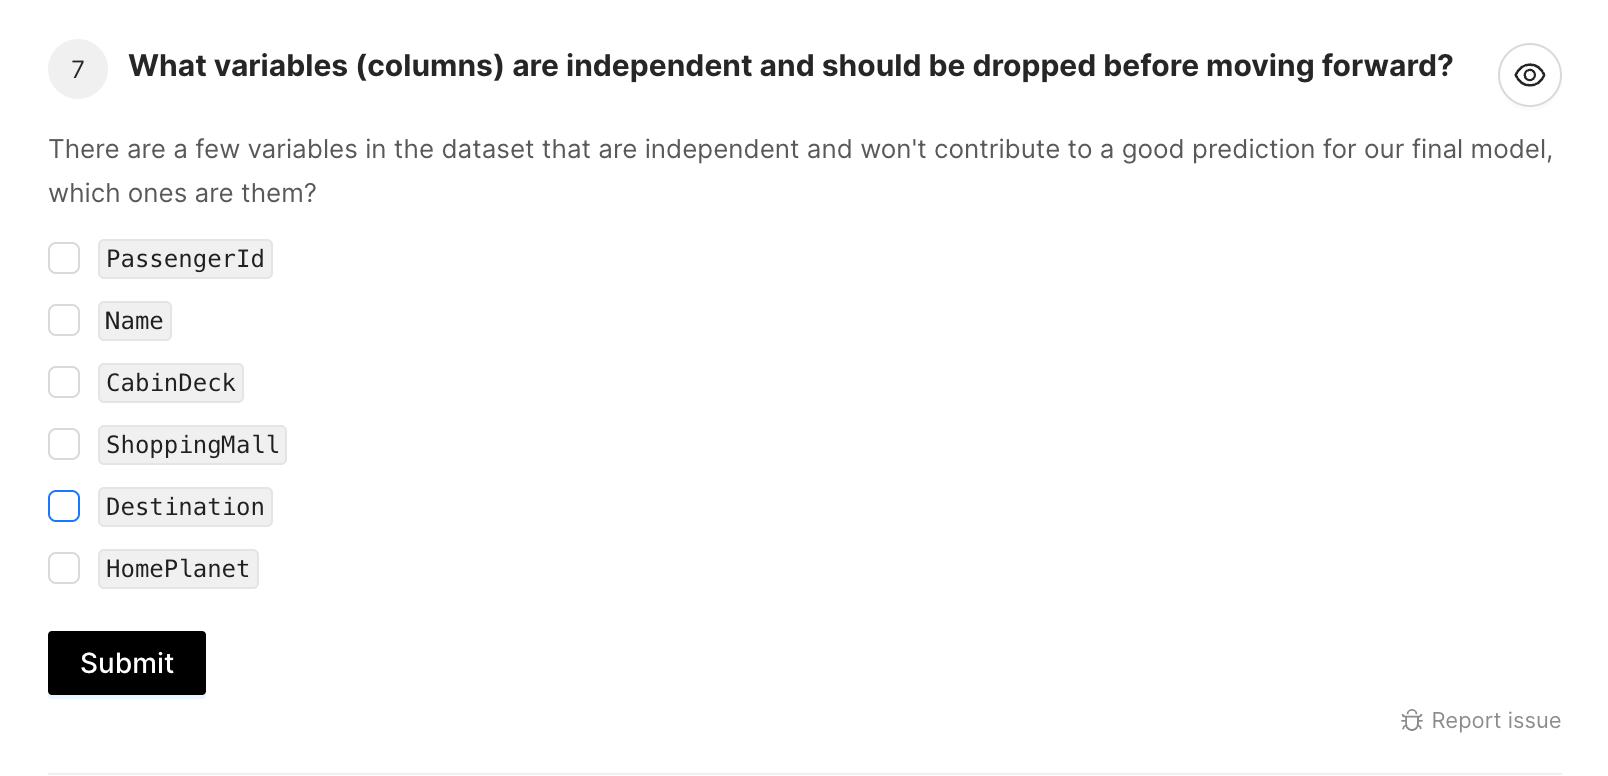Click the PassengerId code label

[x=185, y=259]
